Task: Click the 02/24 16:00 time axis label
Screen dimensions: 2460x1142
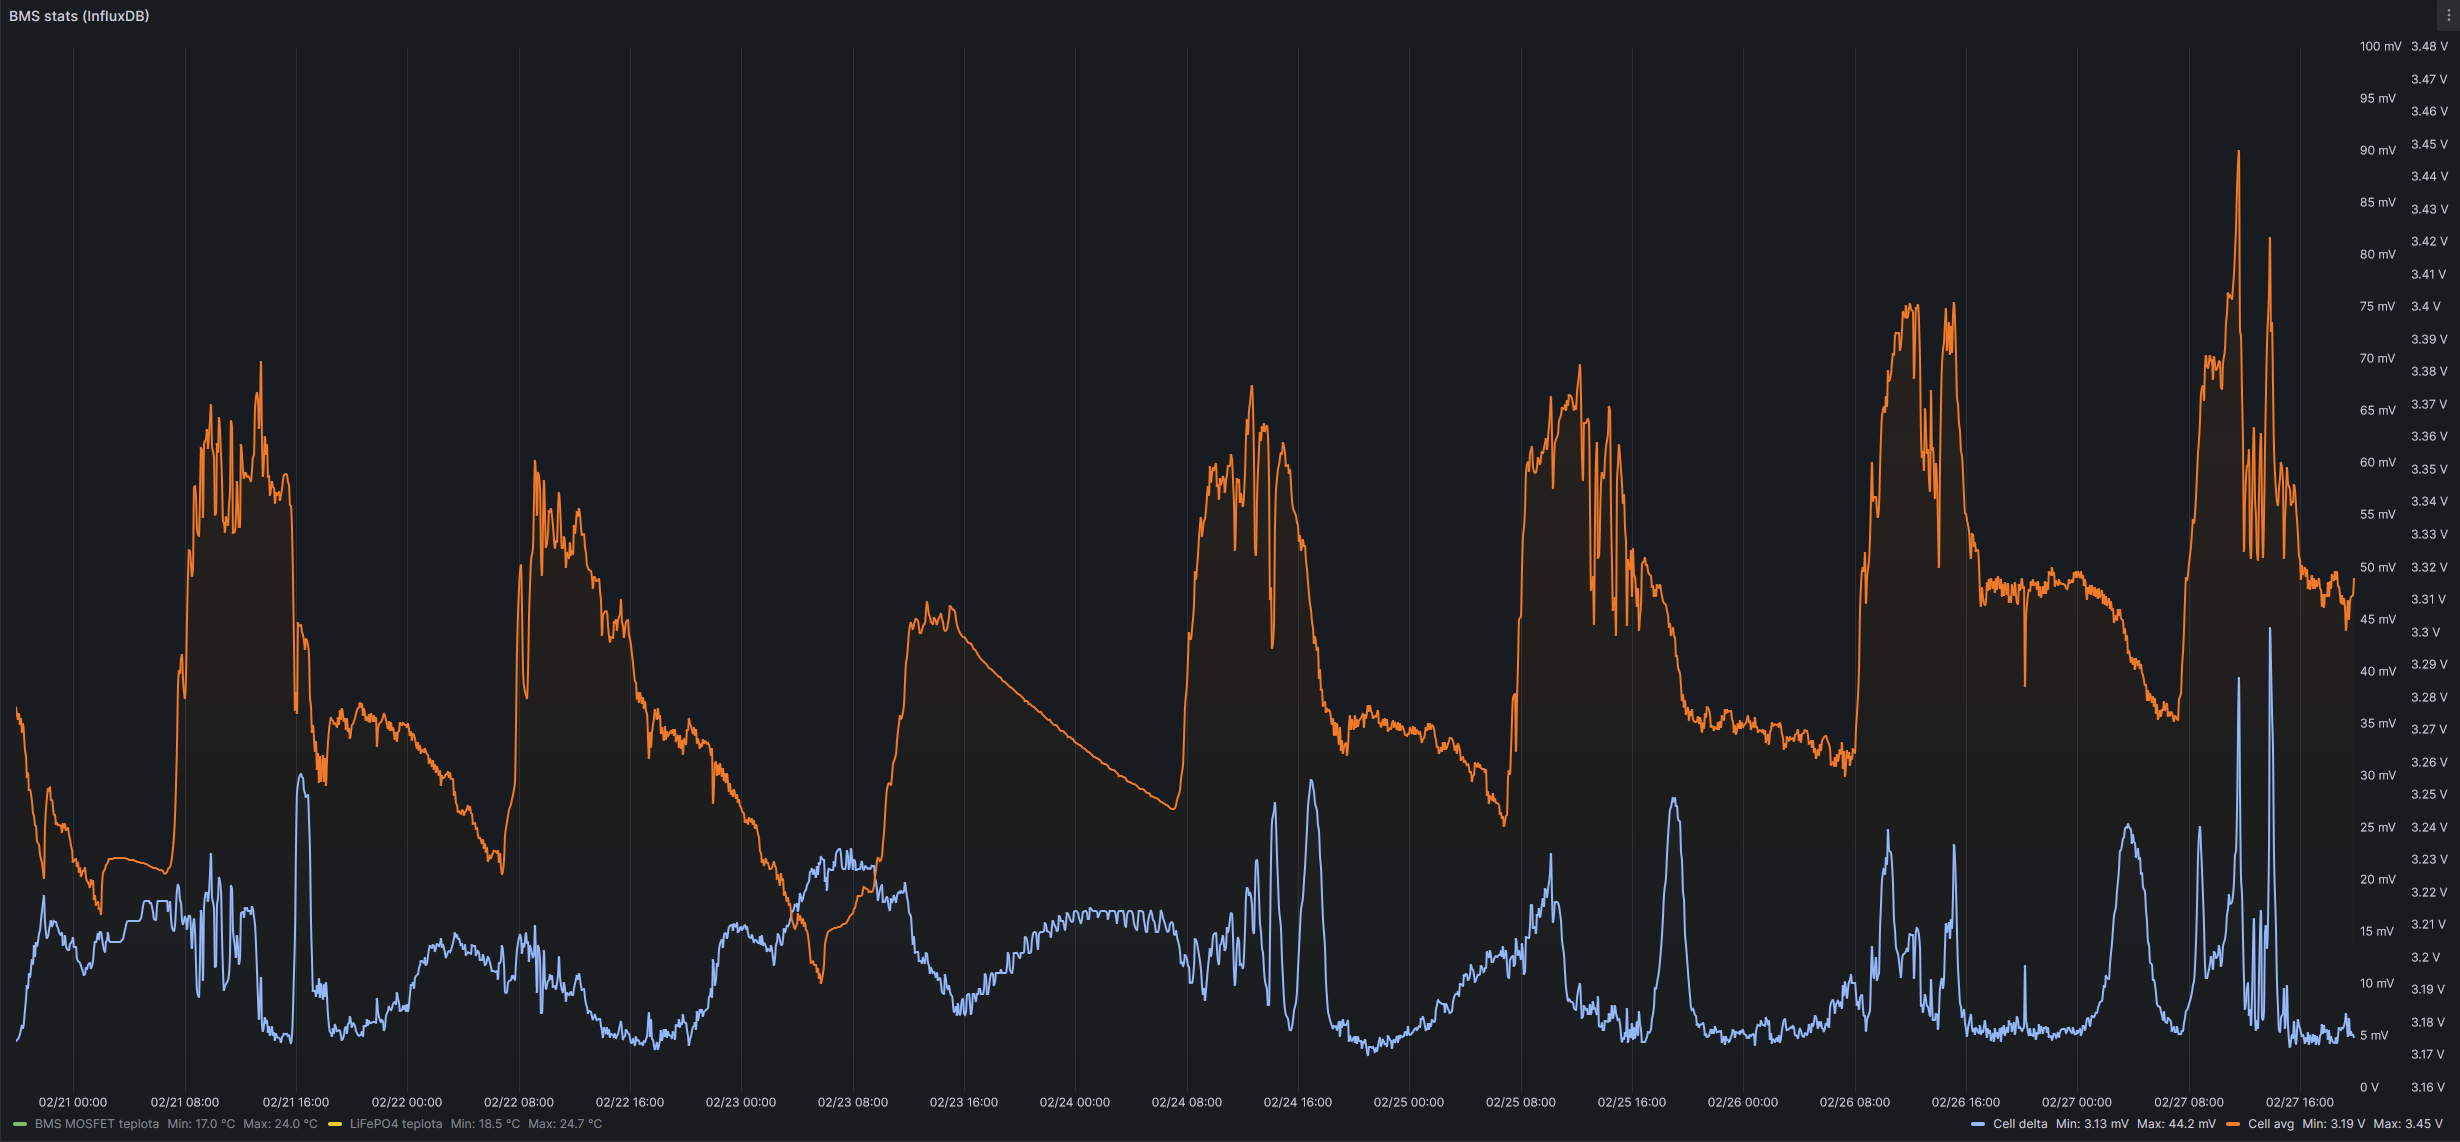Action: [1297, 1102]
